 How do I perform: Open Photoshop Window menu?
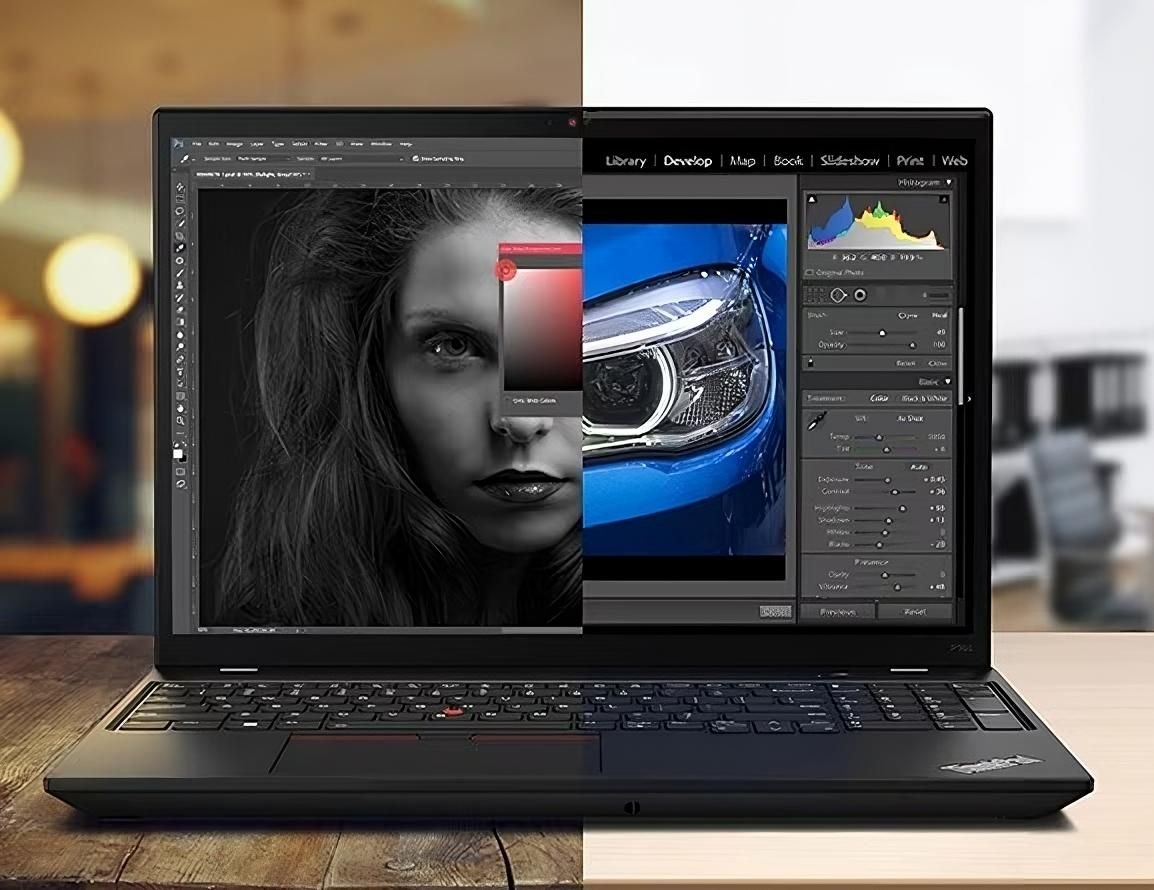pyautogui.click(x=380, y=144)
